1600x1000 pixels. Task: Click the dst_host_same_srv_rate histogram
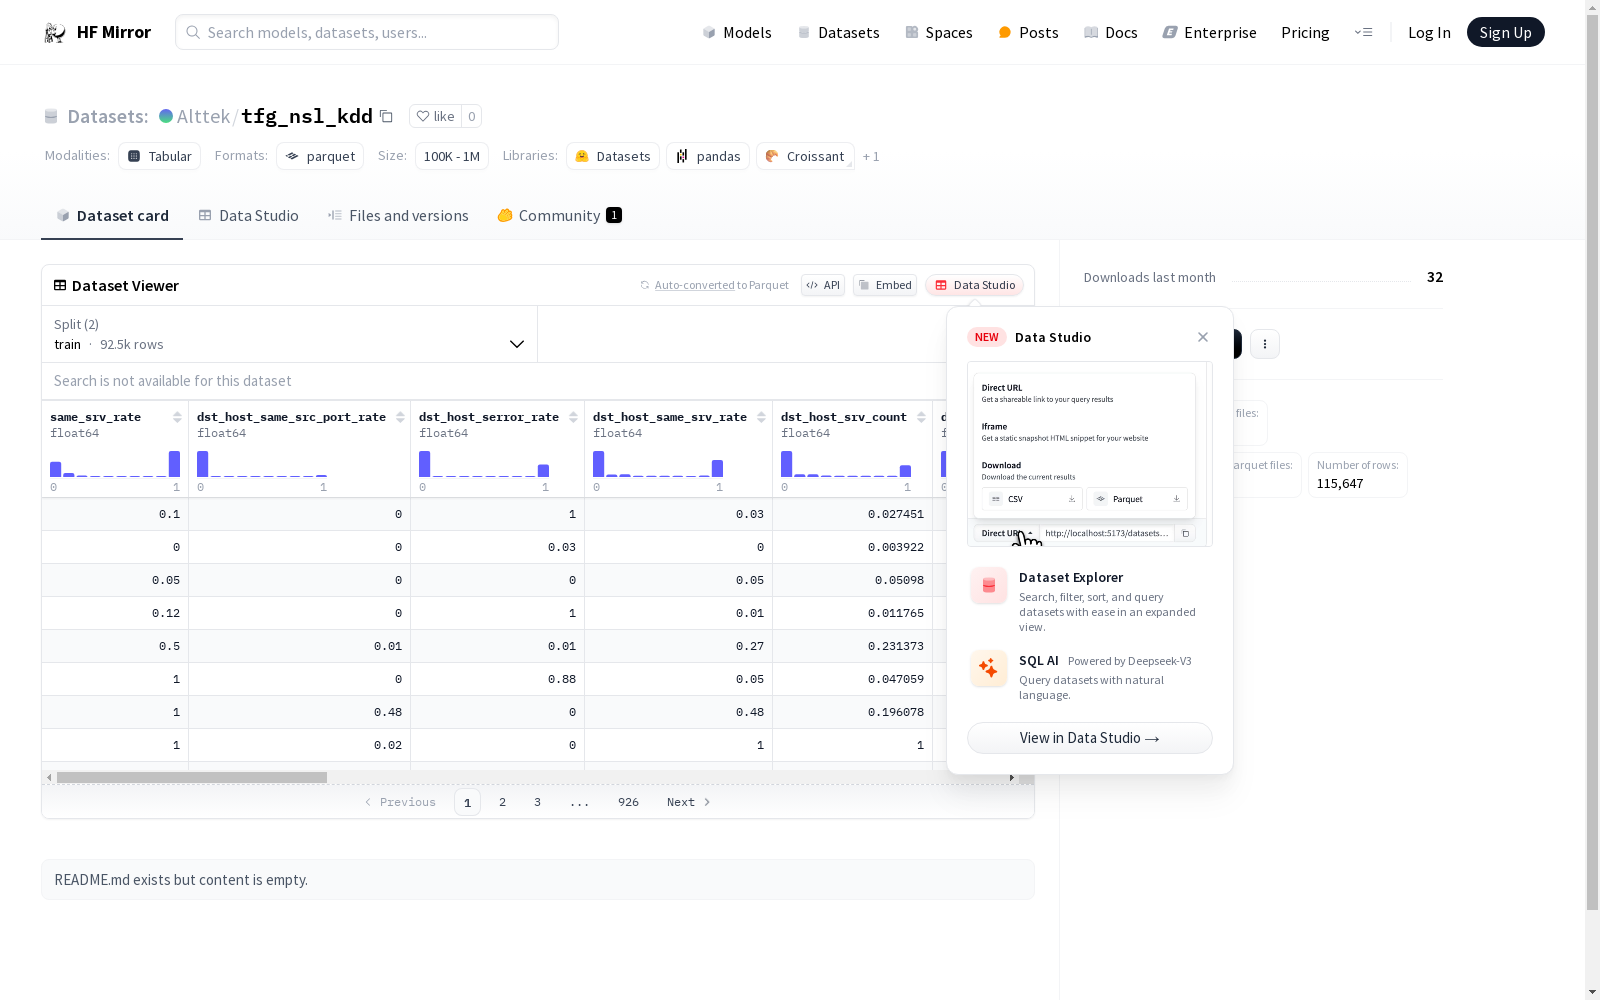pos(658,464)
